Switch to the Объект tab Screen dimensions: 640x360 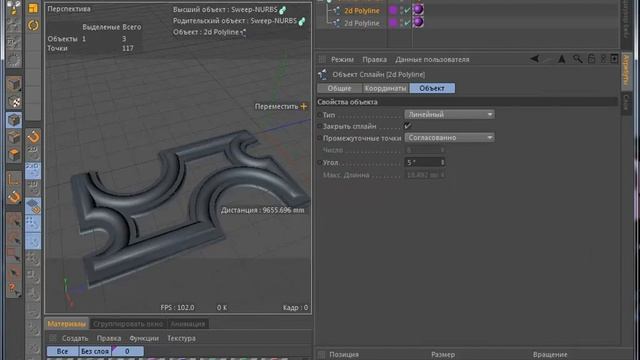pos(432,88)
